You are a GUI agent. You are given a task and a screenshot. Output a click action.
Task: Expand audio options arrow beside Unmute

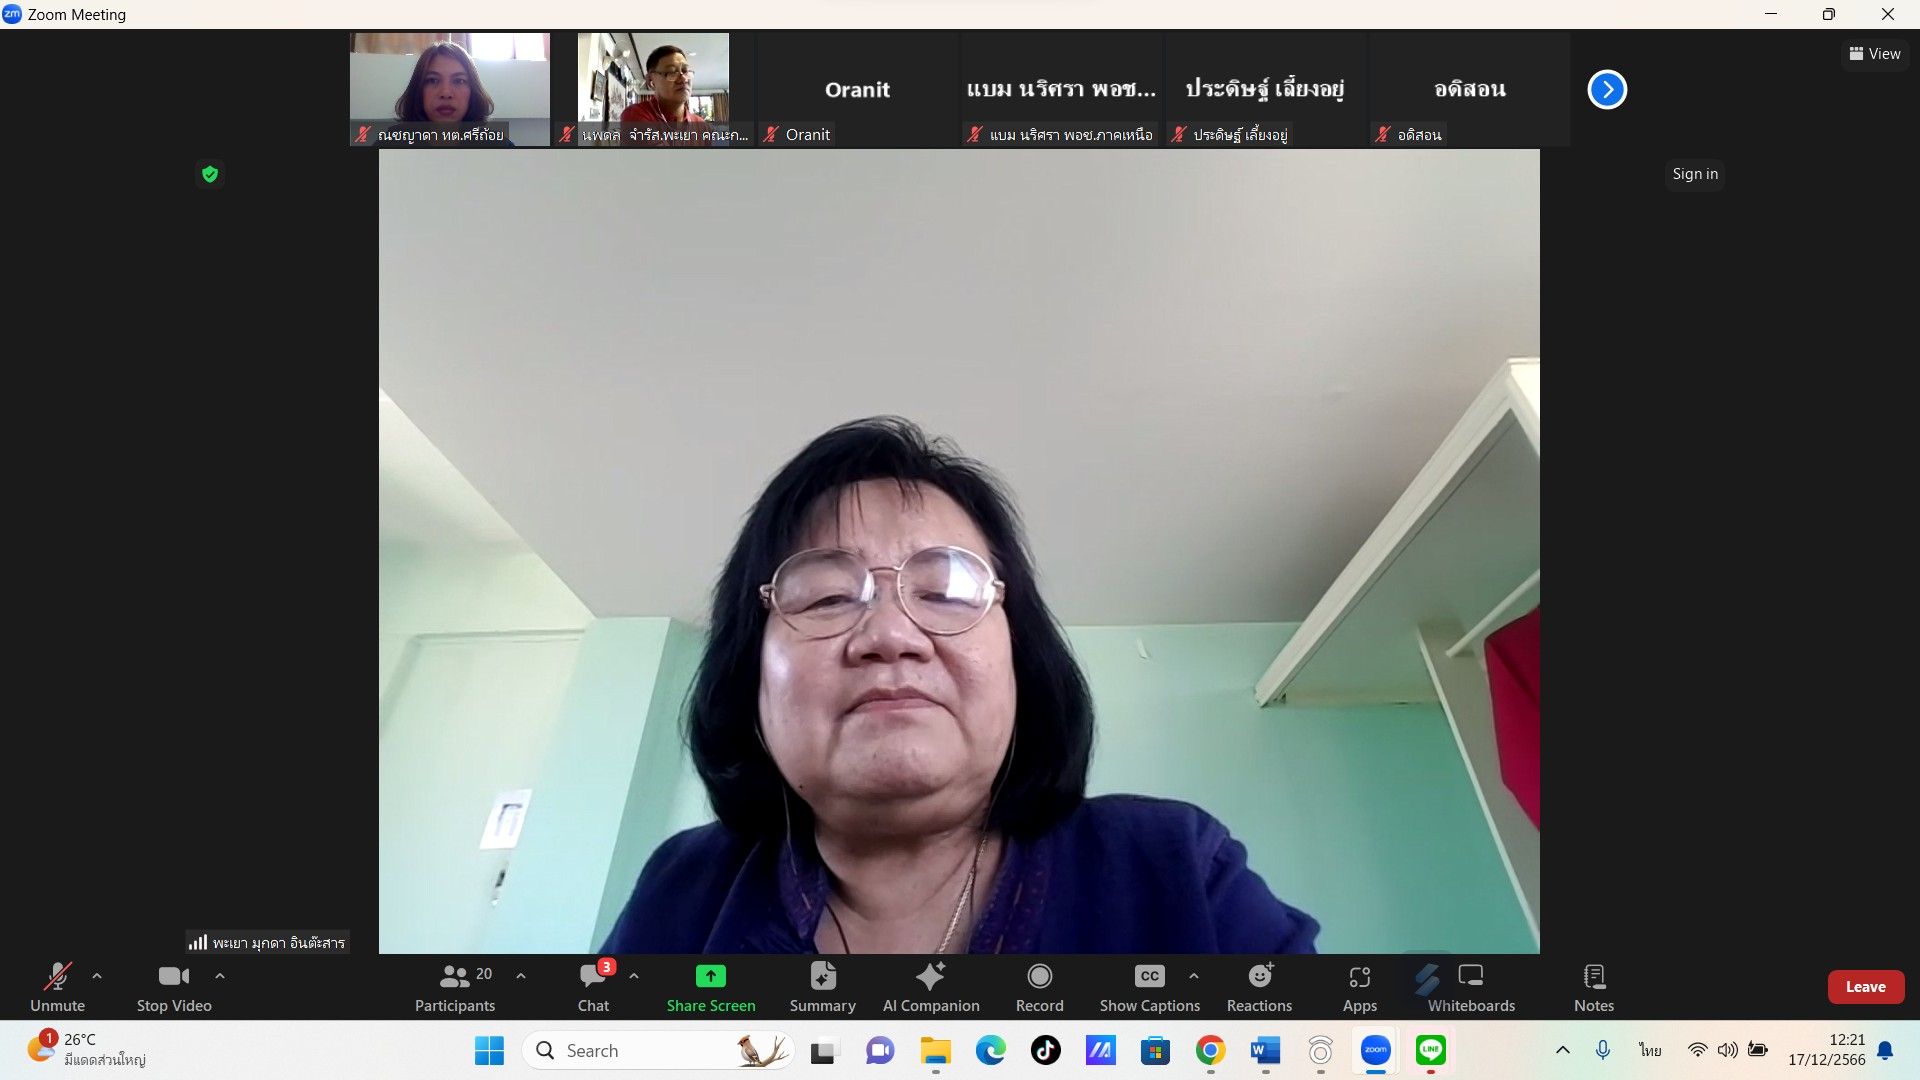coord(97,976)
